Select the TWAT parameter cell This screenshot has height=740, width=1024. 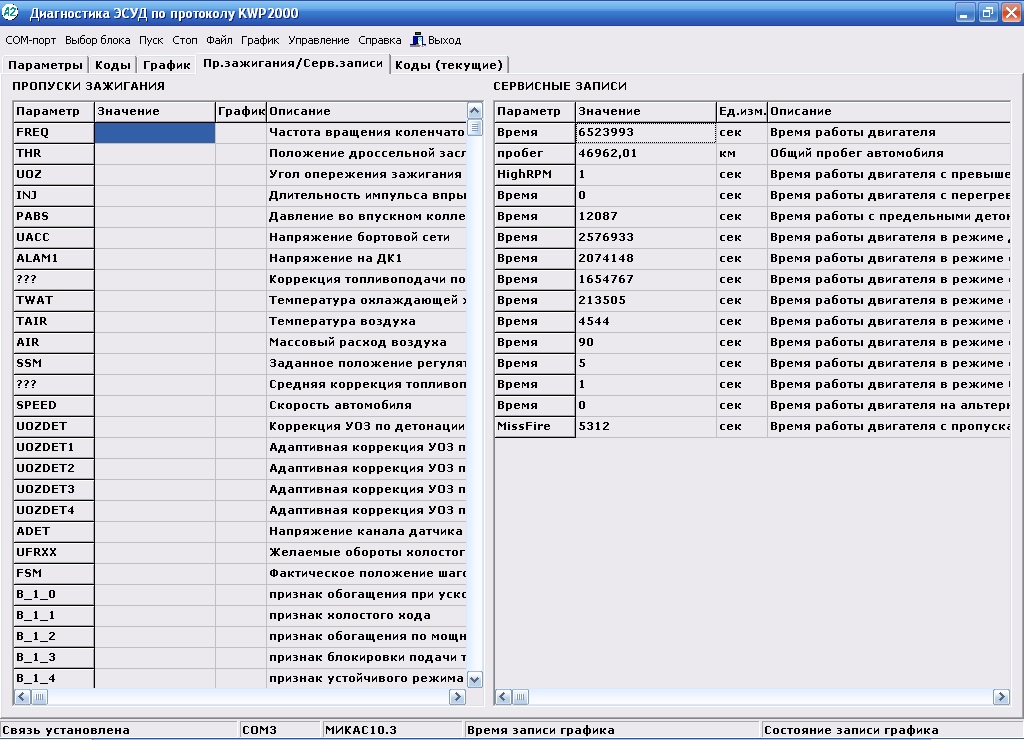[54, 300]
